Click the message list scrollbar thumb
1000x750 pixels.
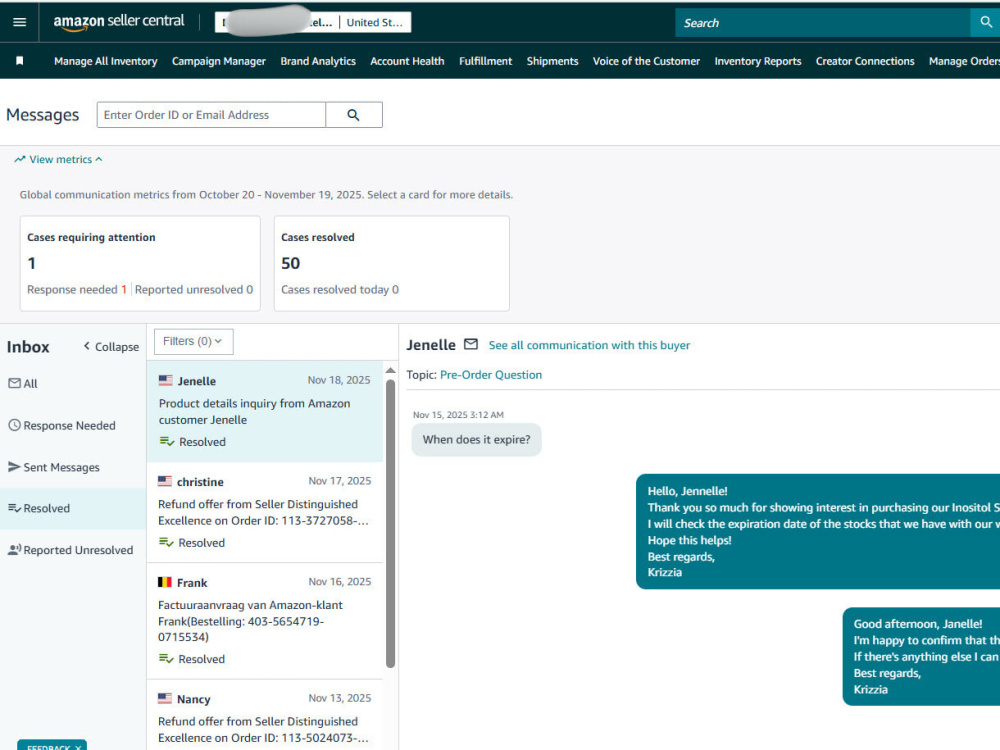click(x=390, y=524)
